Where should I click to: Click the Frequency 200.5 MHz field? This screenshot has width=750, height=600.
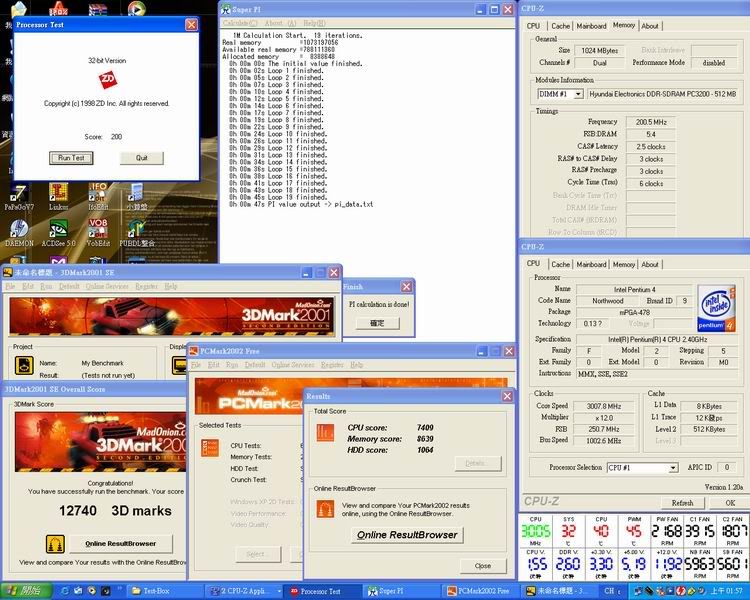pos(651,122)
